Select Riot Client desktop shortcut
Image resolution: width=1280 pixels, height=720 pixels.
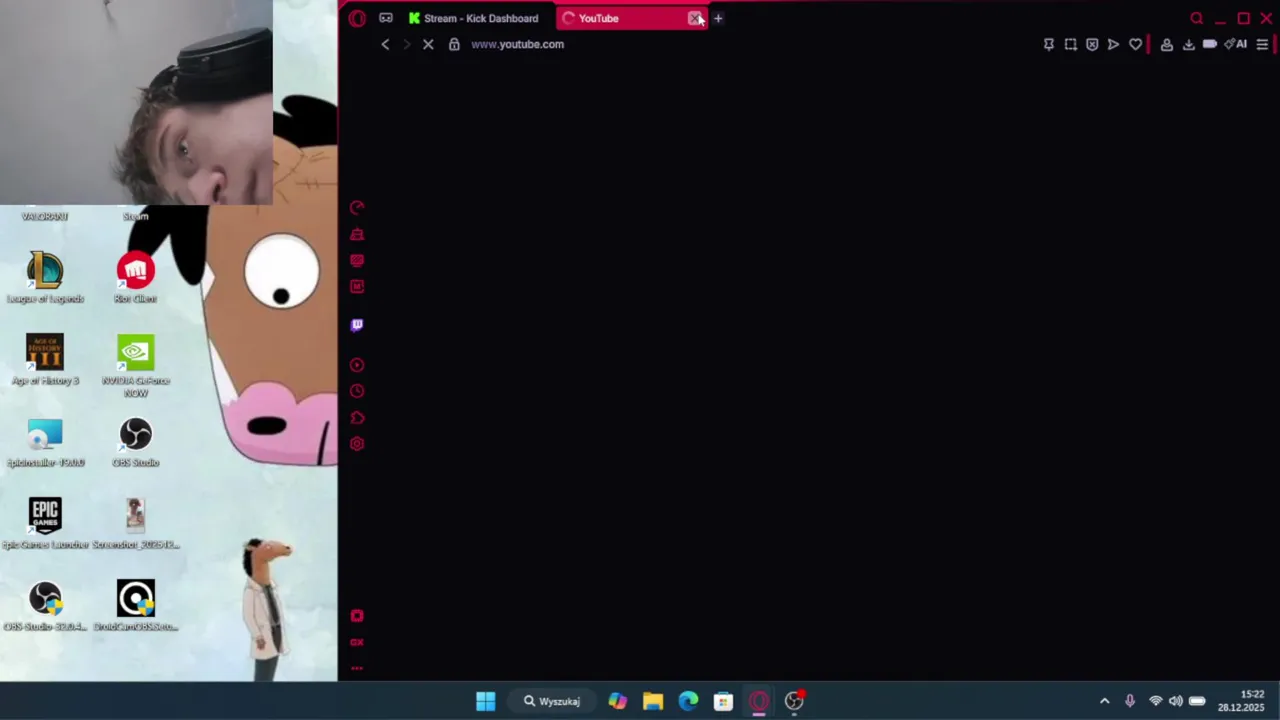tap(135, 278)
